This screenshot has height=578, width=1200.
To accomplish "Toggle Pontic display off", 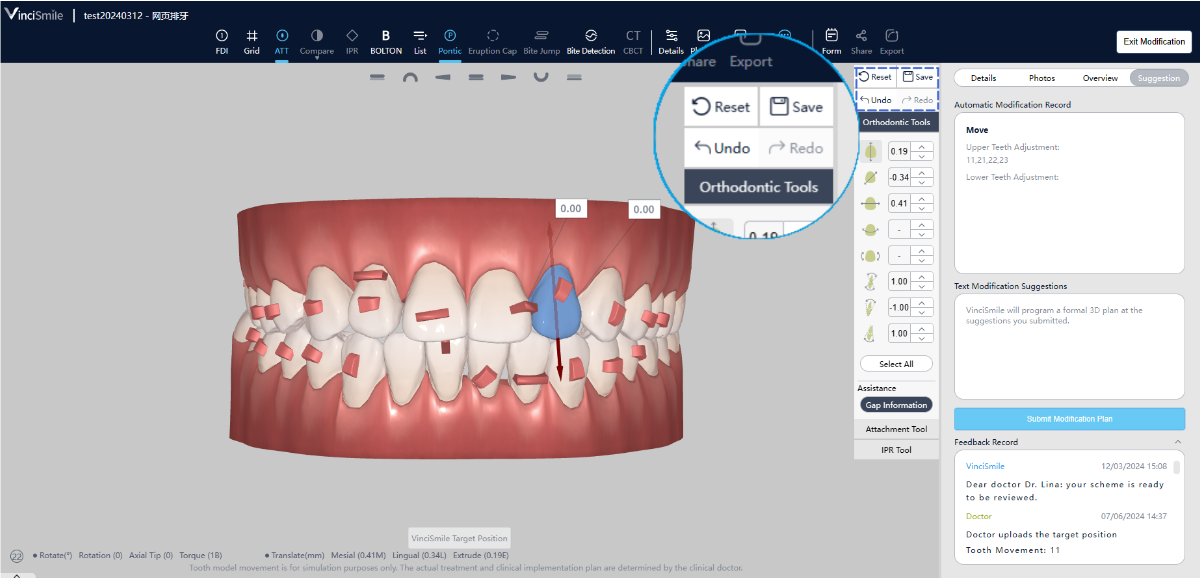I will [450, 41].
